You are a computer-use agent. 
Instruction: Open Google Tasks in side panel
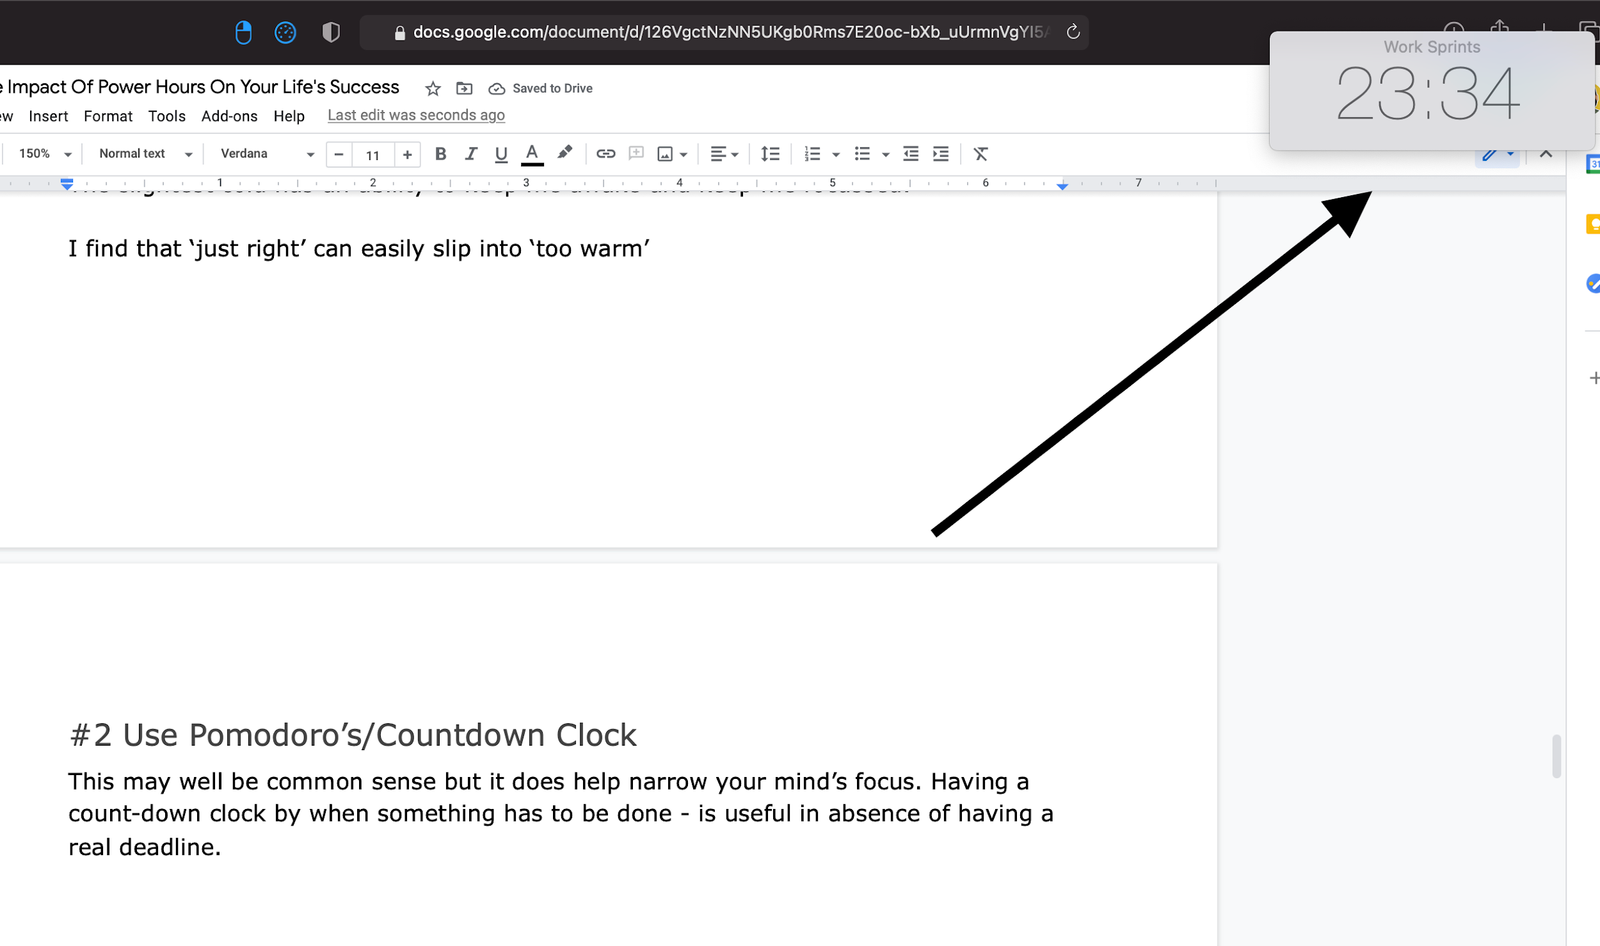[1593, 284]
